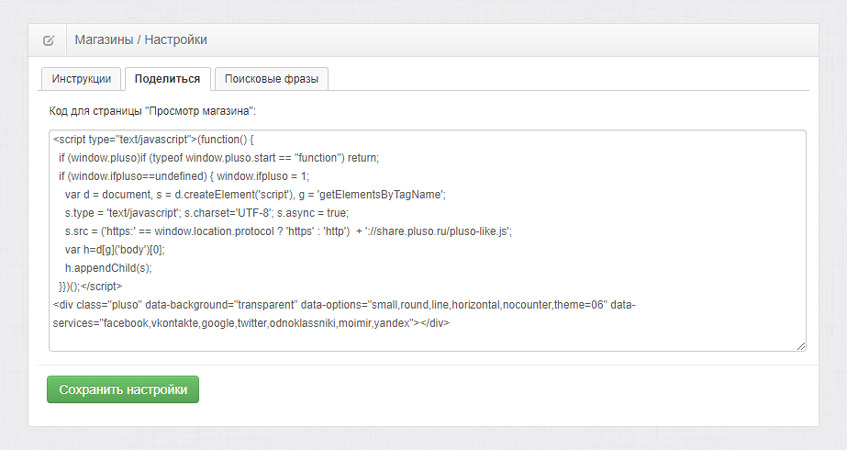
Task: Click the line h.appendChild(s);
Action: (109, 268)
